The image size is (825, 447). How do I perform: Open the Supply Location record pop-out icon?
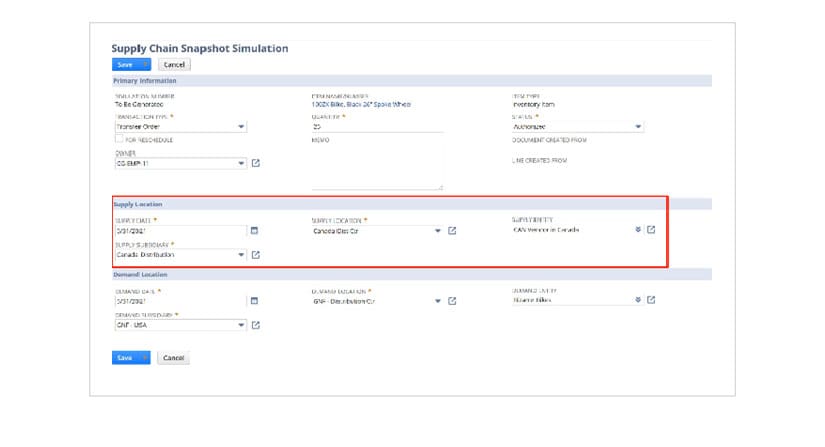452,230
